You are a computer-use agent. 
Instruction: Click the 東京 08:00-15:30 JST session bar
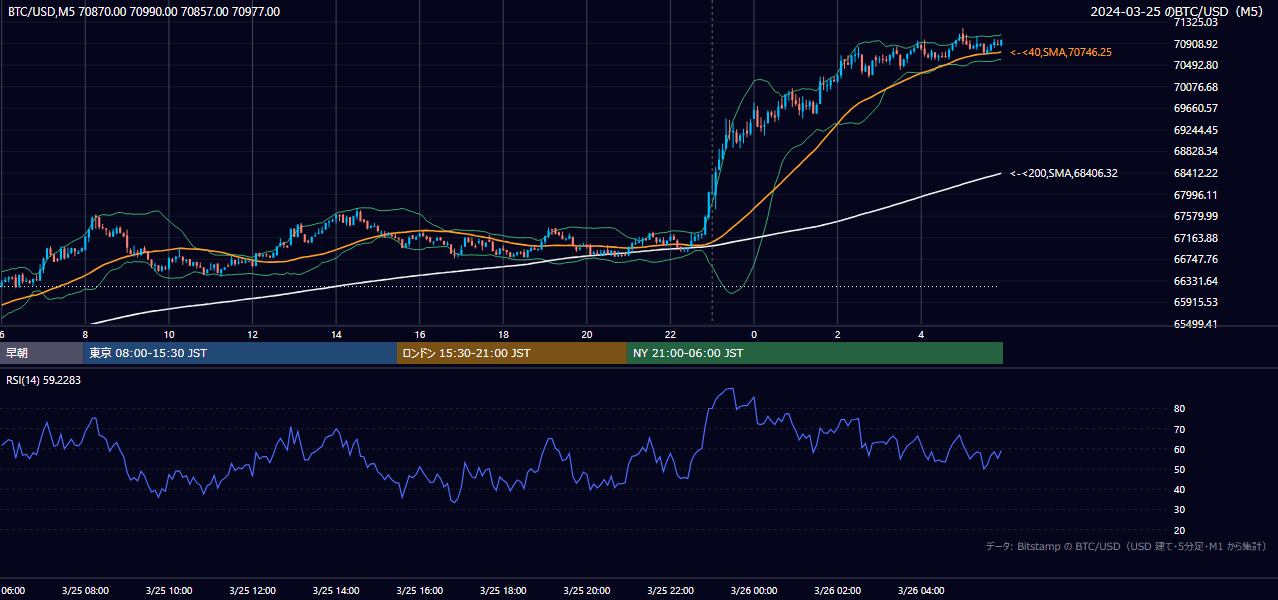pyautogui.click(x=240, y=353)
